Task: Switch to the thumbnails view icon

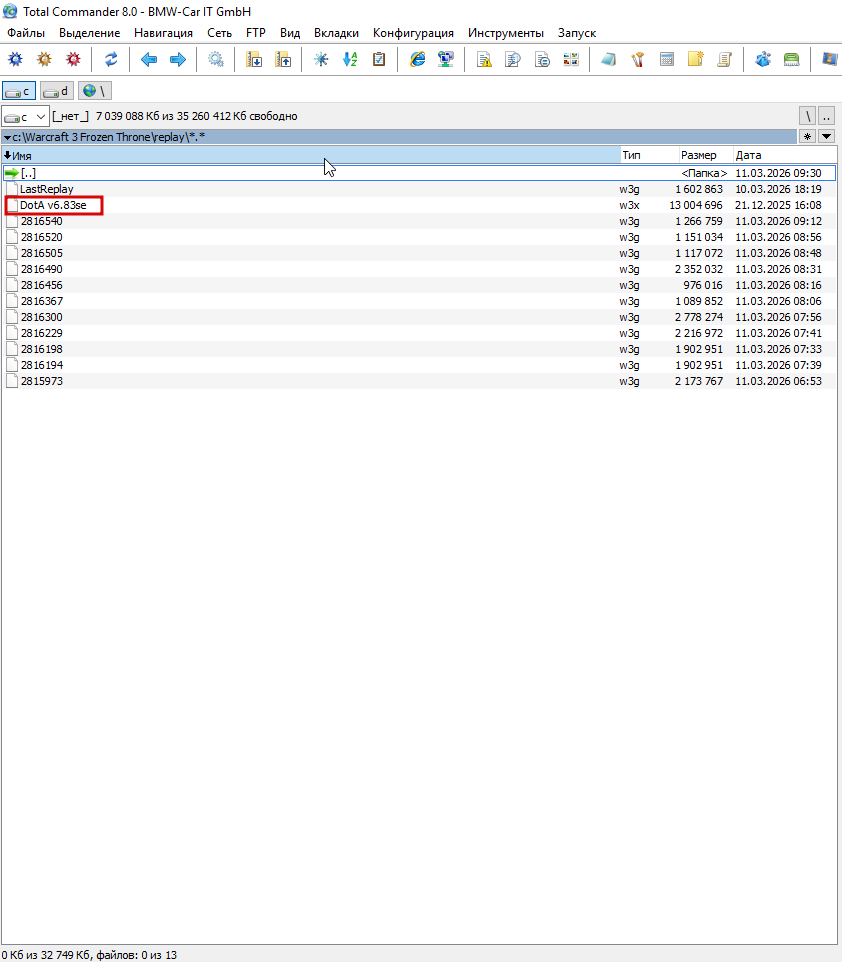Action: pyautogui.click(x=571, y=60)
